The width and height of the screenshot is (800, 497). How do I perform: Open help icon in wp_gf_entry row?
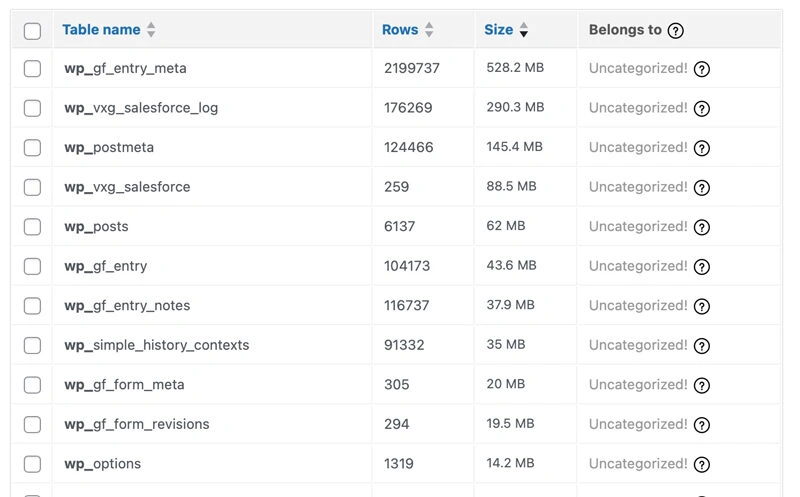coord(702,267)
